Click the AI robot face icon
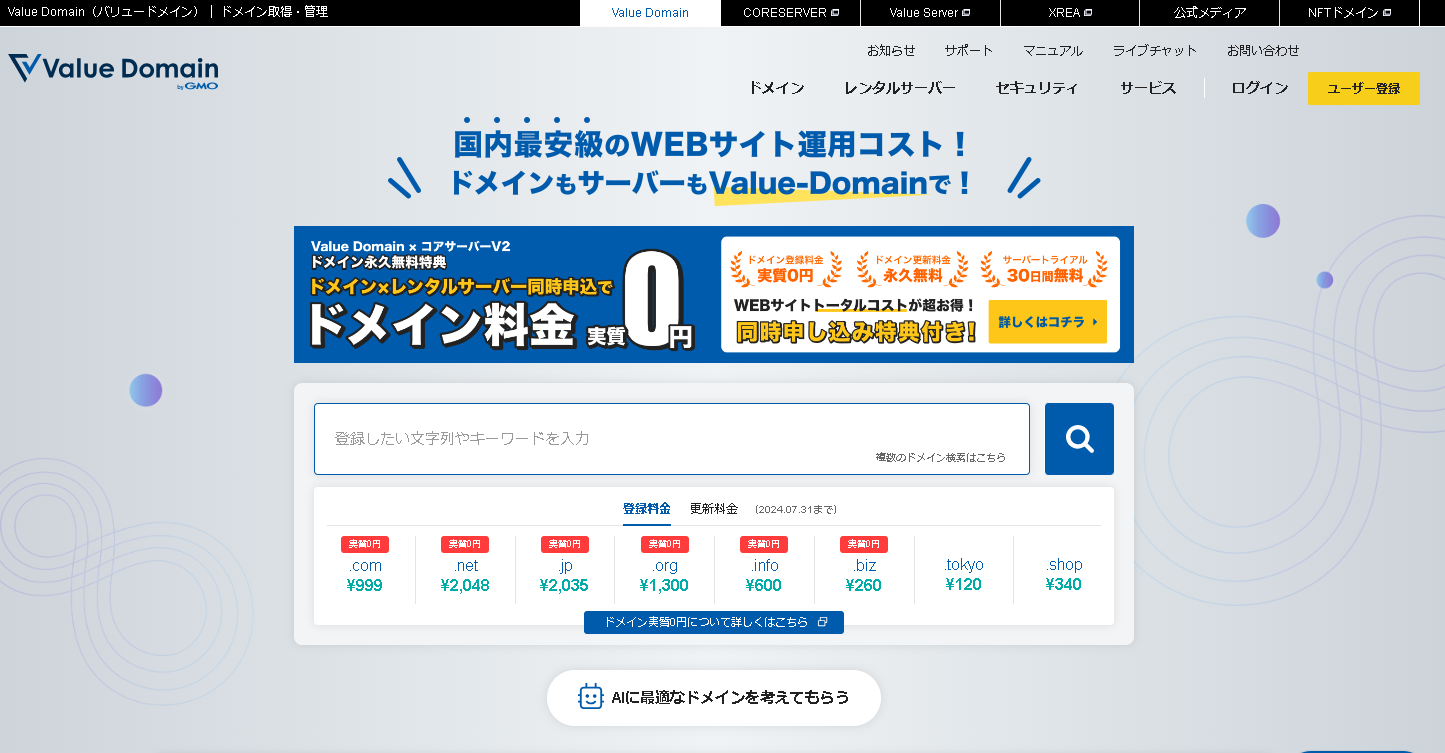The width and height of the screenshot is (1445, 753). coord(591,697)
